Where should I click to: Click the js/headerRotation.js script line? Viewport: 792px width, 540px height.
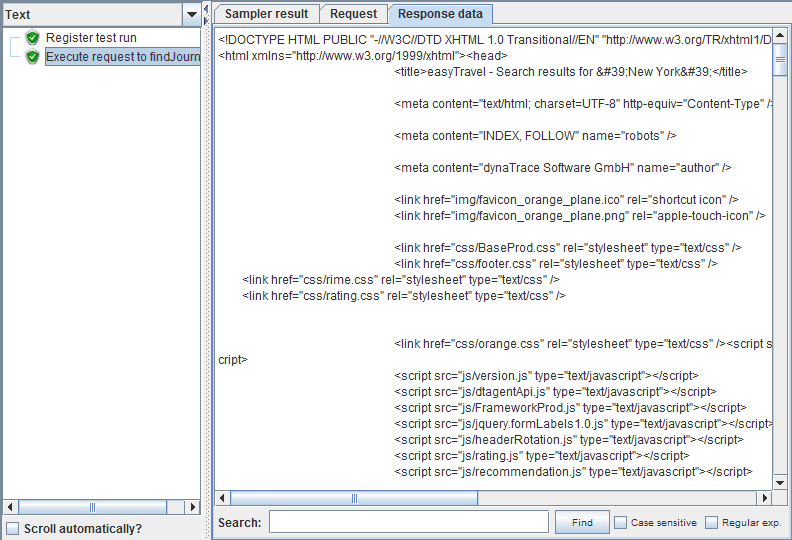569,440
